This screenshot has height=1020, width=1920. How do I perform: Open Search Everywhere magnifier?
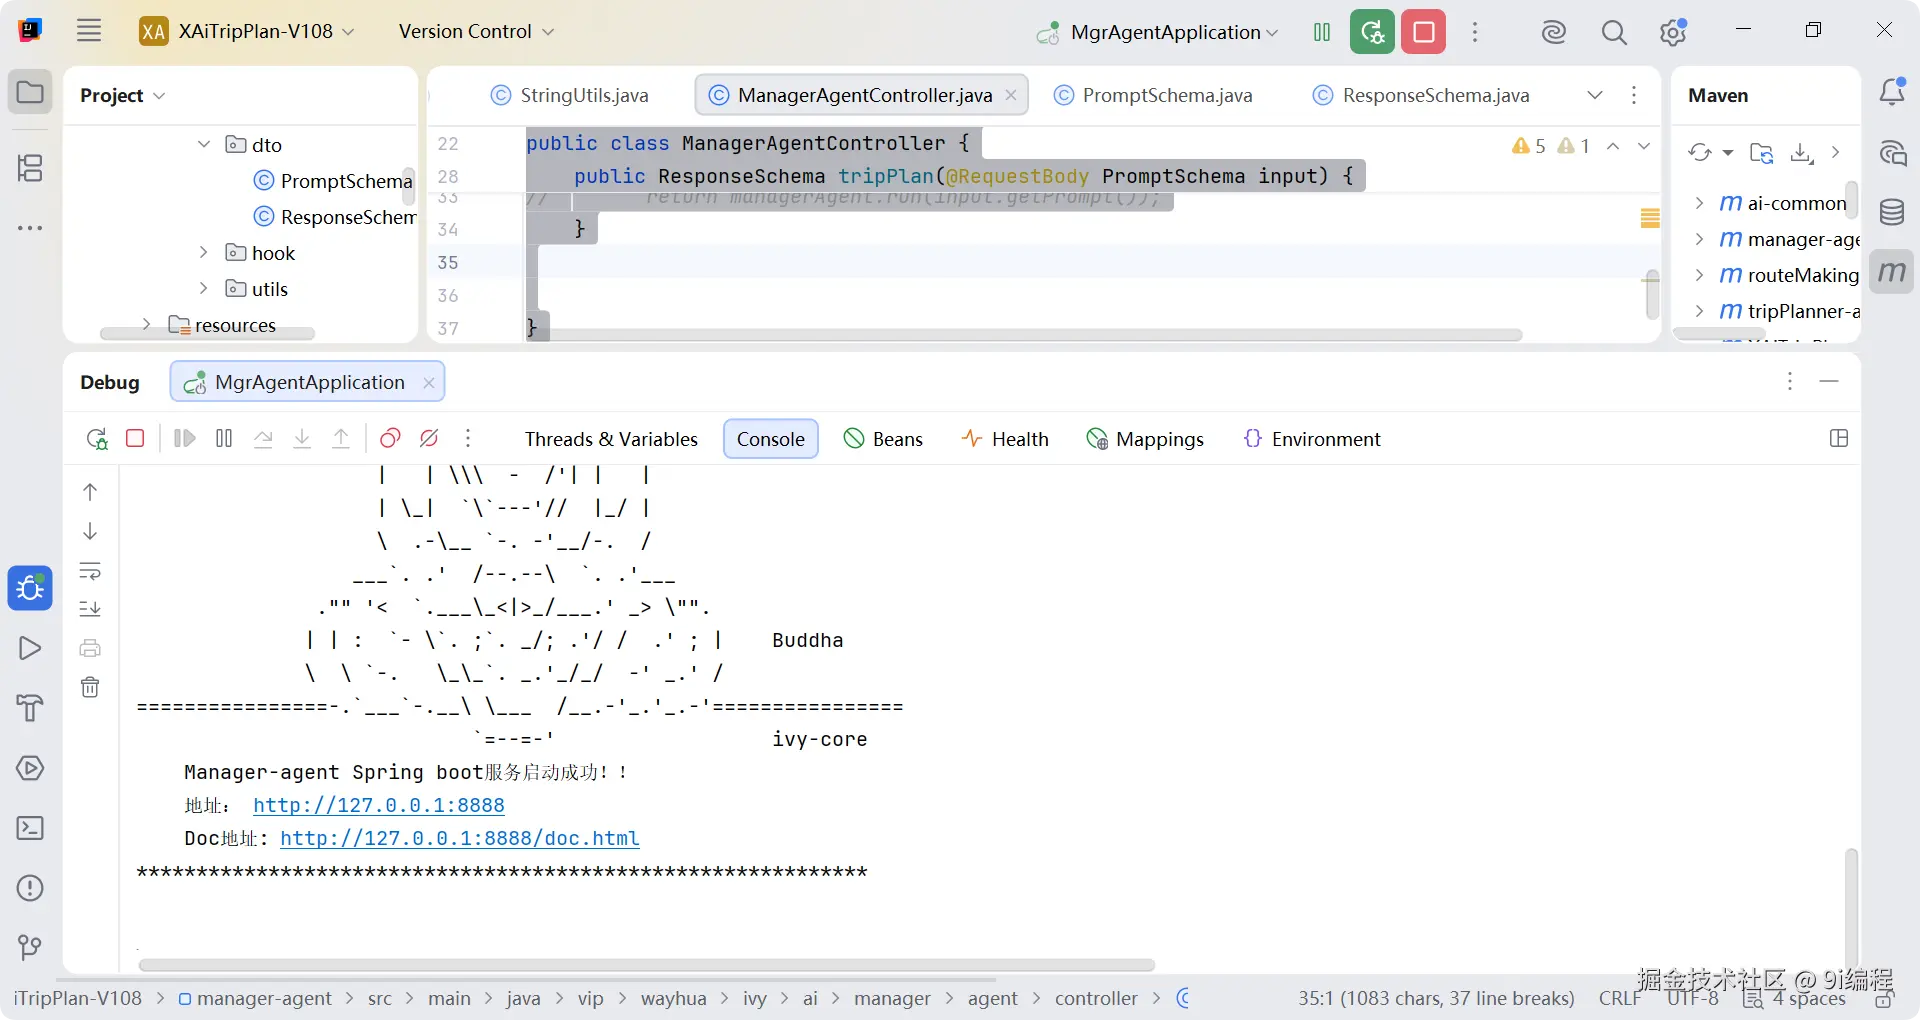pyautogui.click(x=1613, y=32)
